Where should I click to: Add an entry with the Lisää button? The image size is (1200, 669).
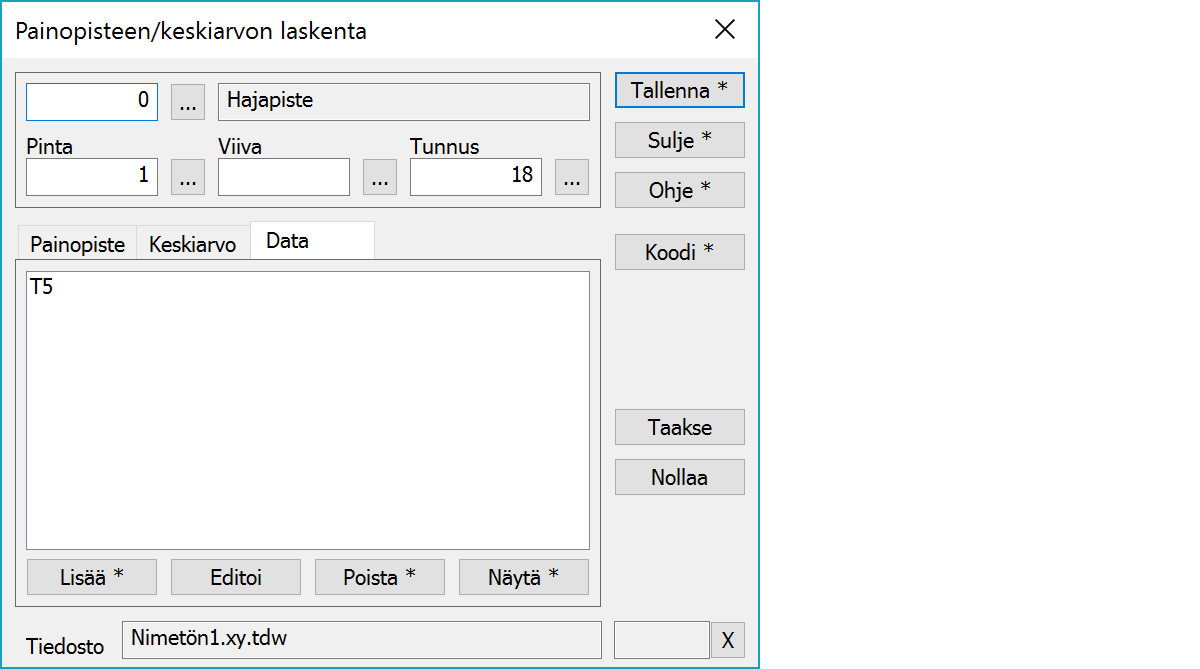91,577
